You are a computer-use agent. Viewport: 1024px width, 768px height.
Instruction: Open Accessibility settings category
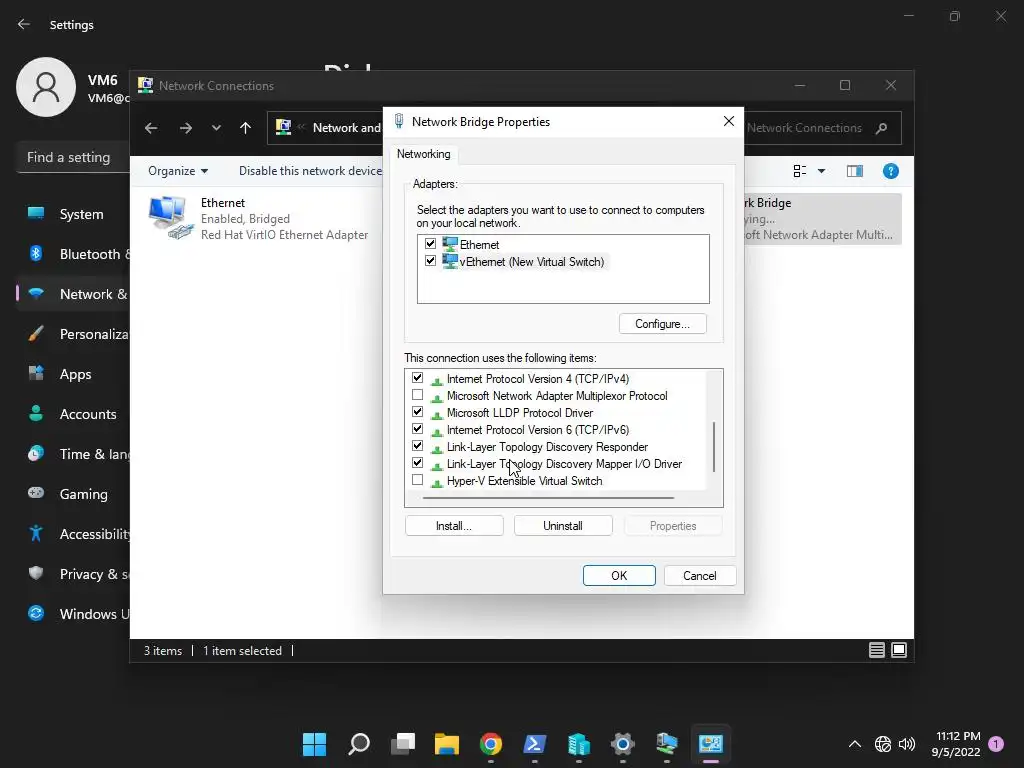73,534
